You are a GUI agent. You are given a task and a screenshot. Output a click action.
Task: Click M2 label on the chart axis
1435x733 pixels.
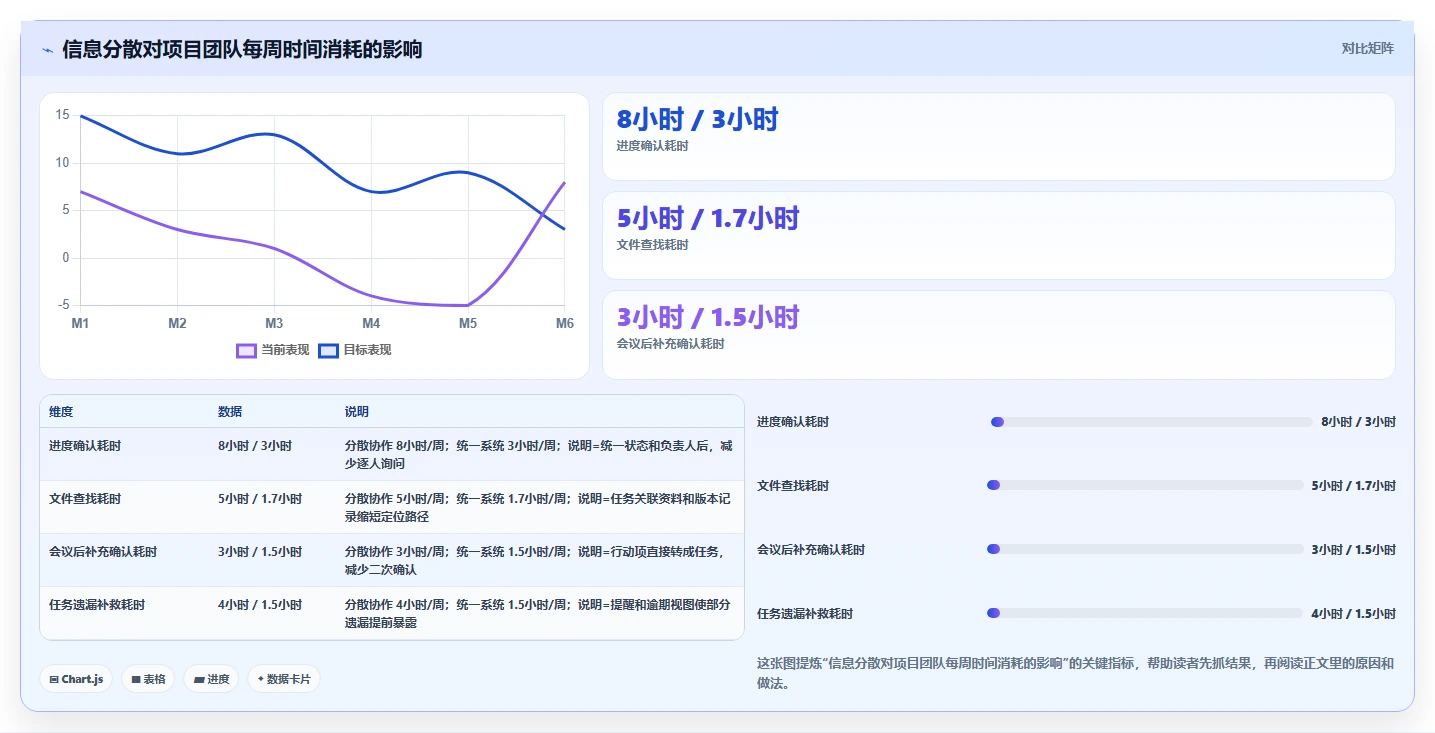(x=177, y=324)
